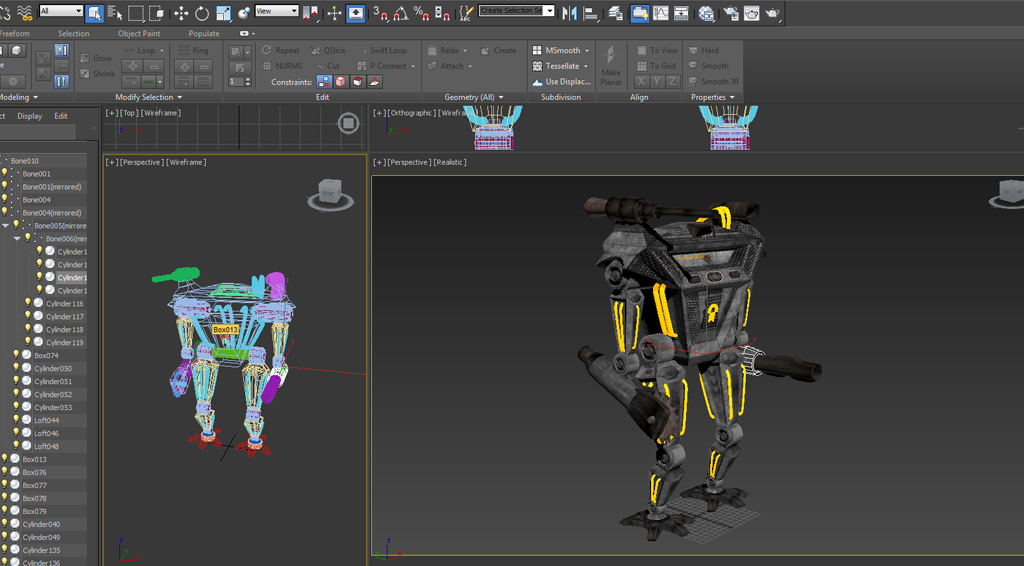This screenshot has height=566, width=1024.
Task: Open the Material Editor icon
Action: pos(707,13)
